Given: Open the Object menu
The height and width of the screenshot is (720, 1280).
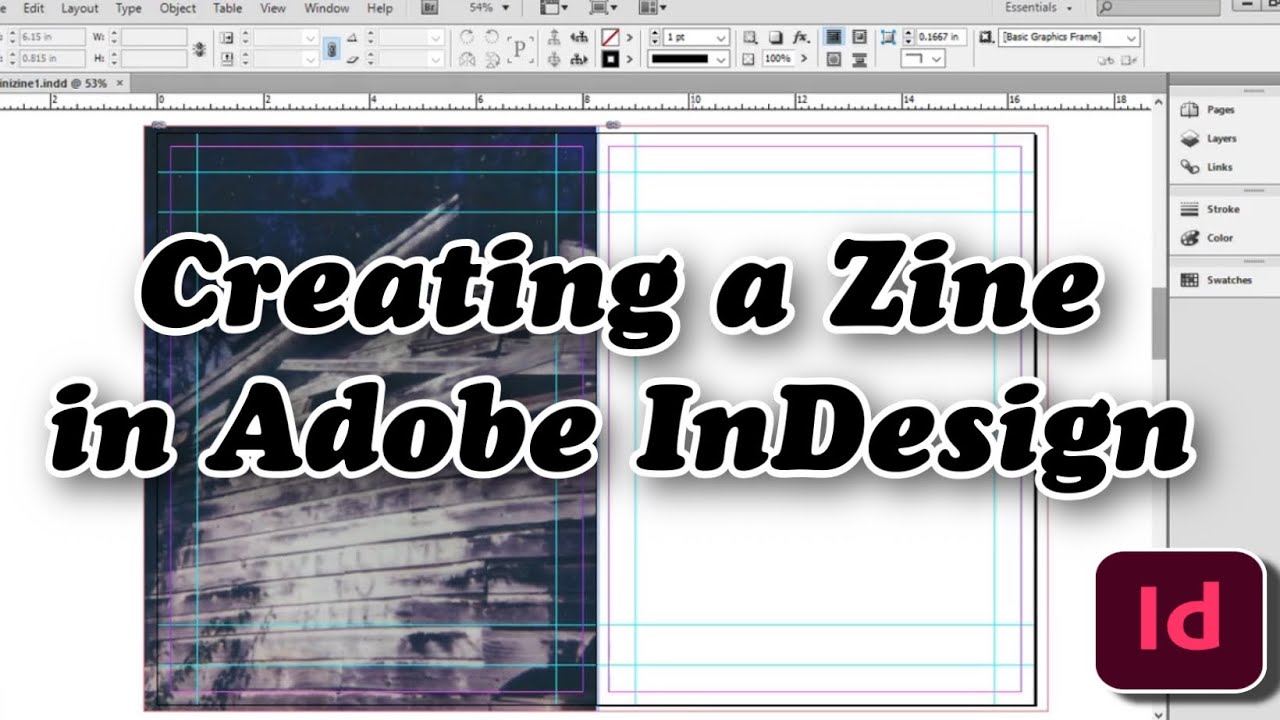Looking at the screenshot, I should tap(178, 8).
